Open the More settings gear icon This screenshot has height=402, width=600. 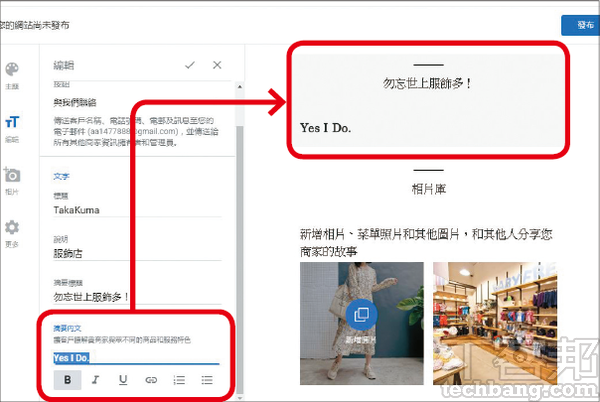[x=12, y=227]
